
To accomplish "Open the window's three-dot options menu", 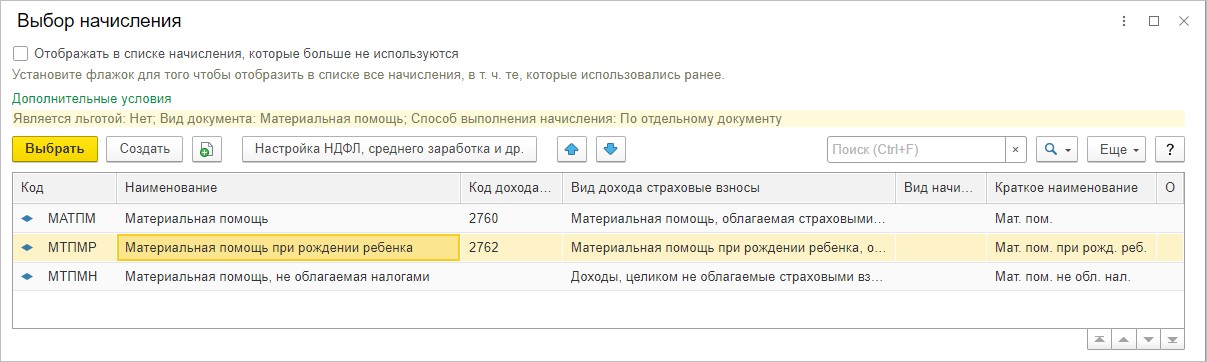I will click(x=1128, y=20).
